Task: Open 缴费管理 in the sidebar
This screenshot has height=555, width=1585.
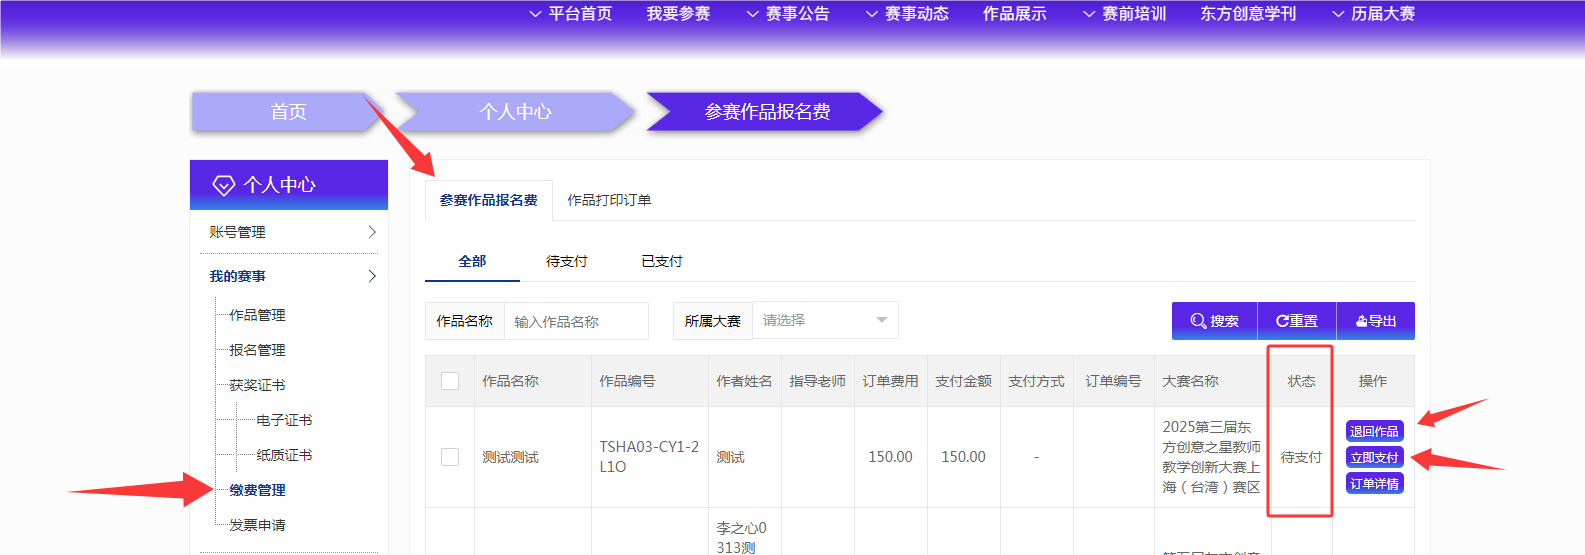Action: click(257, 490)
